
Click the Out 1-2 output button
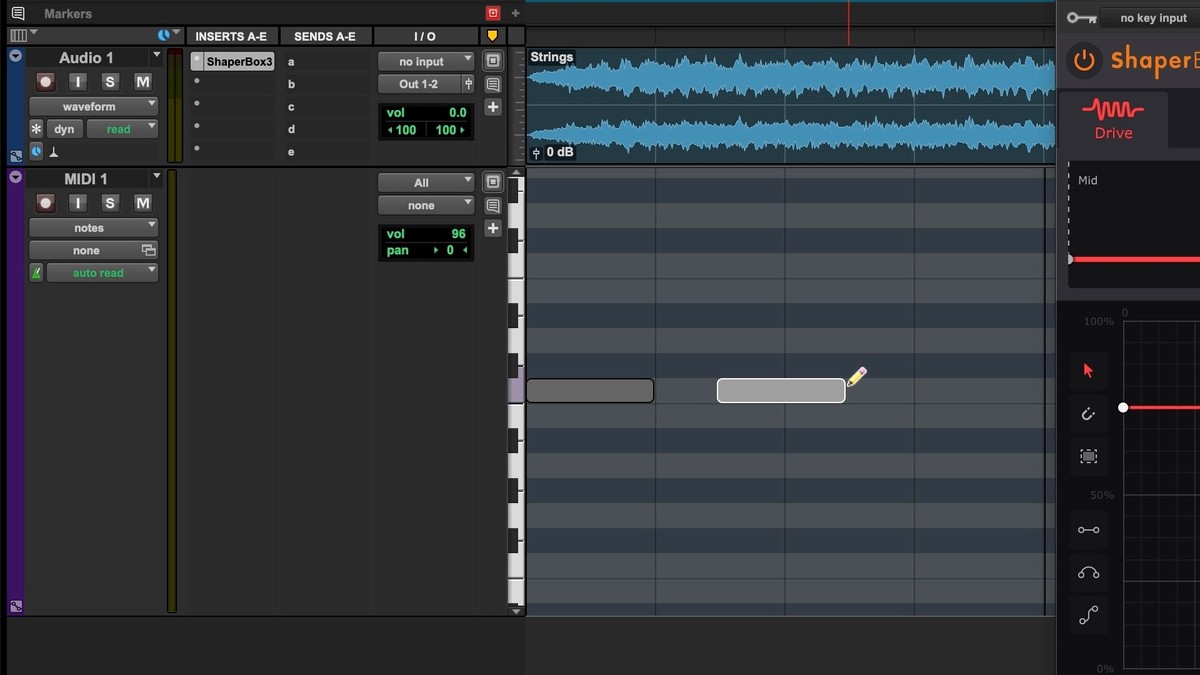(419, 84)
